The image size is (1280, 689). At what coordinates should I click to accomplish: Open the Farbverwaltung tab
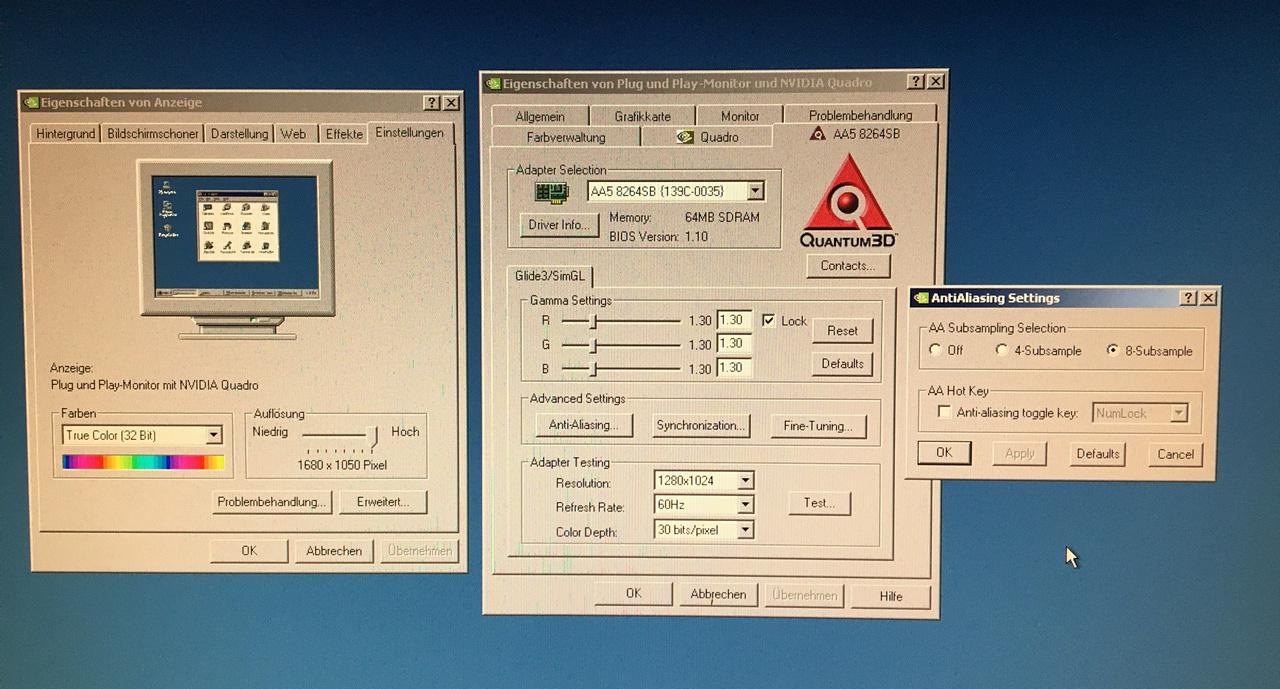pyautogui.click(x=566, y=137)
